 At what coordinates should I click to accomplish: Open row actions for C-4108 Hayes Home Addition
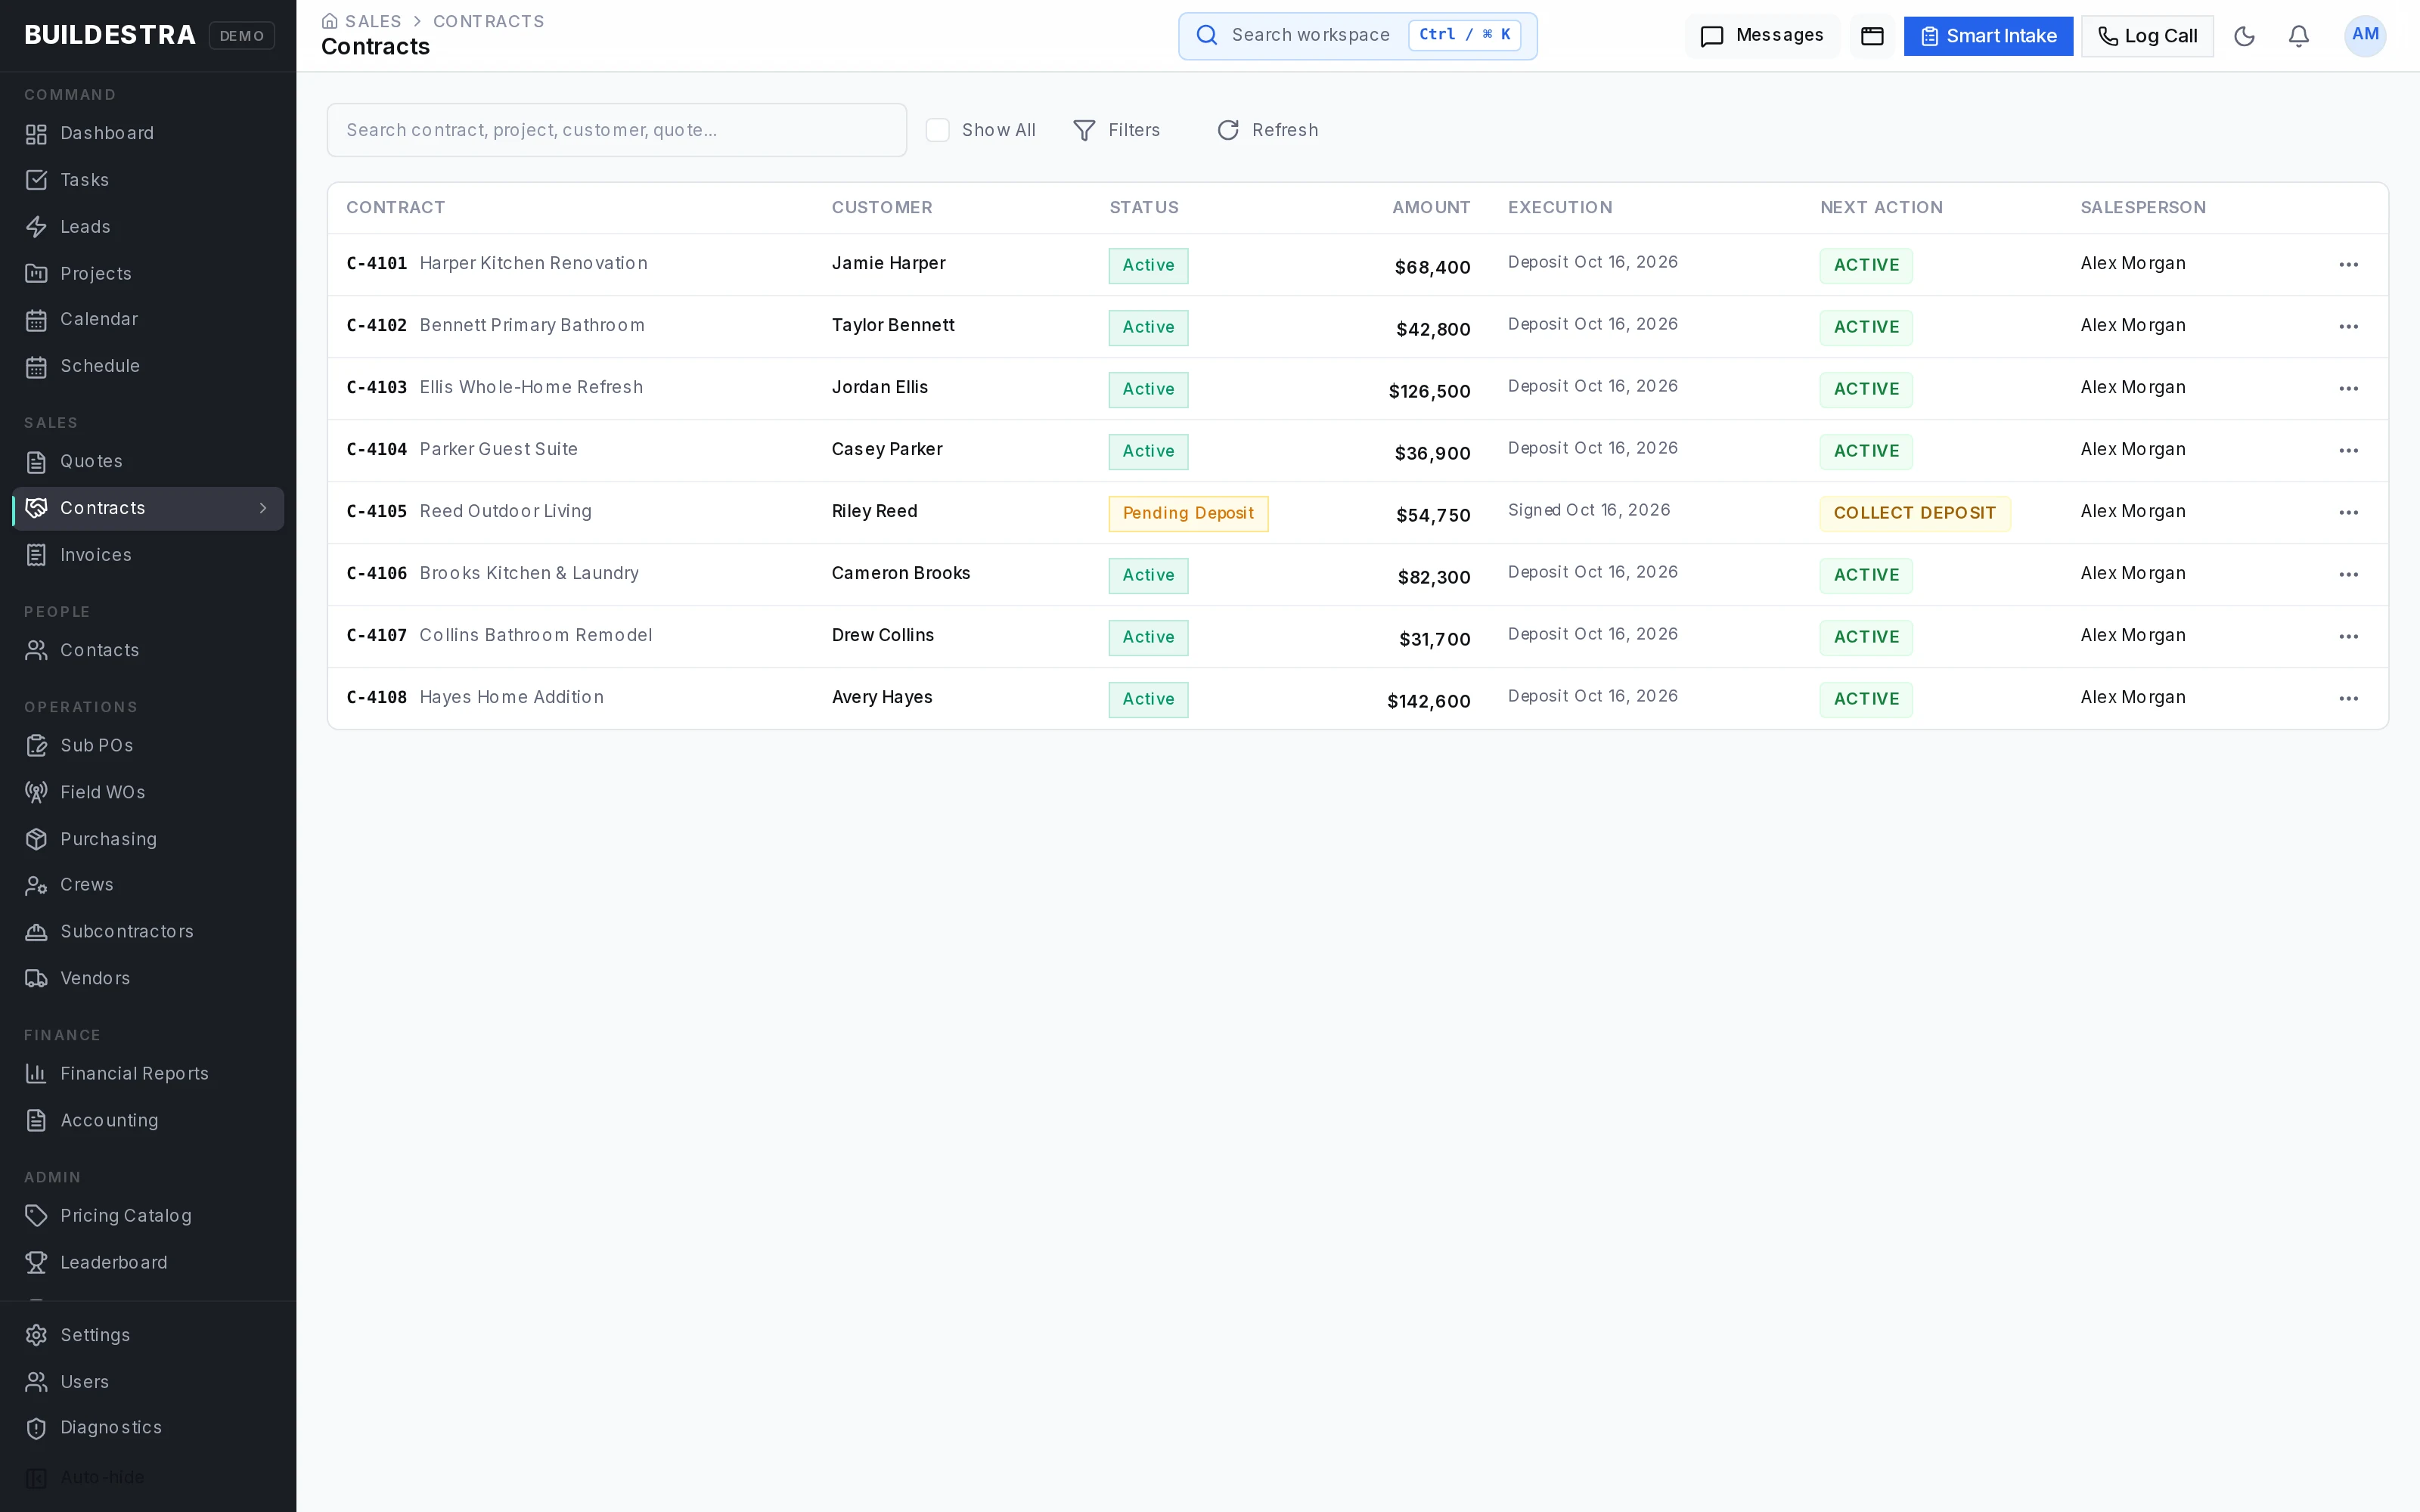2349,699
